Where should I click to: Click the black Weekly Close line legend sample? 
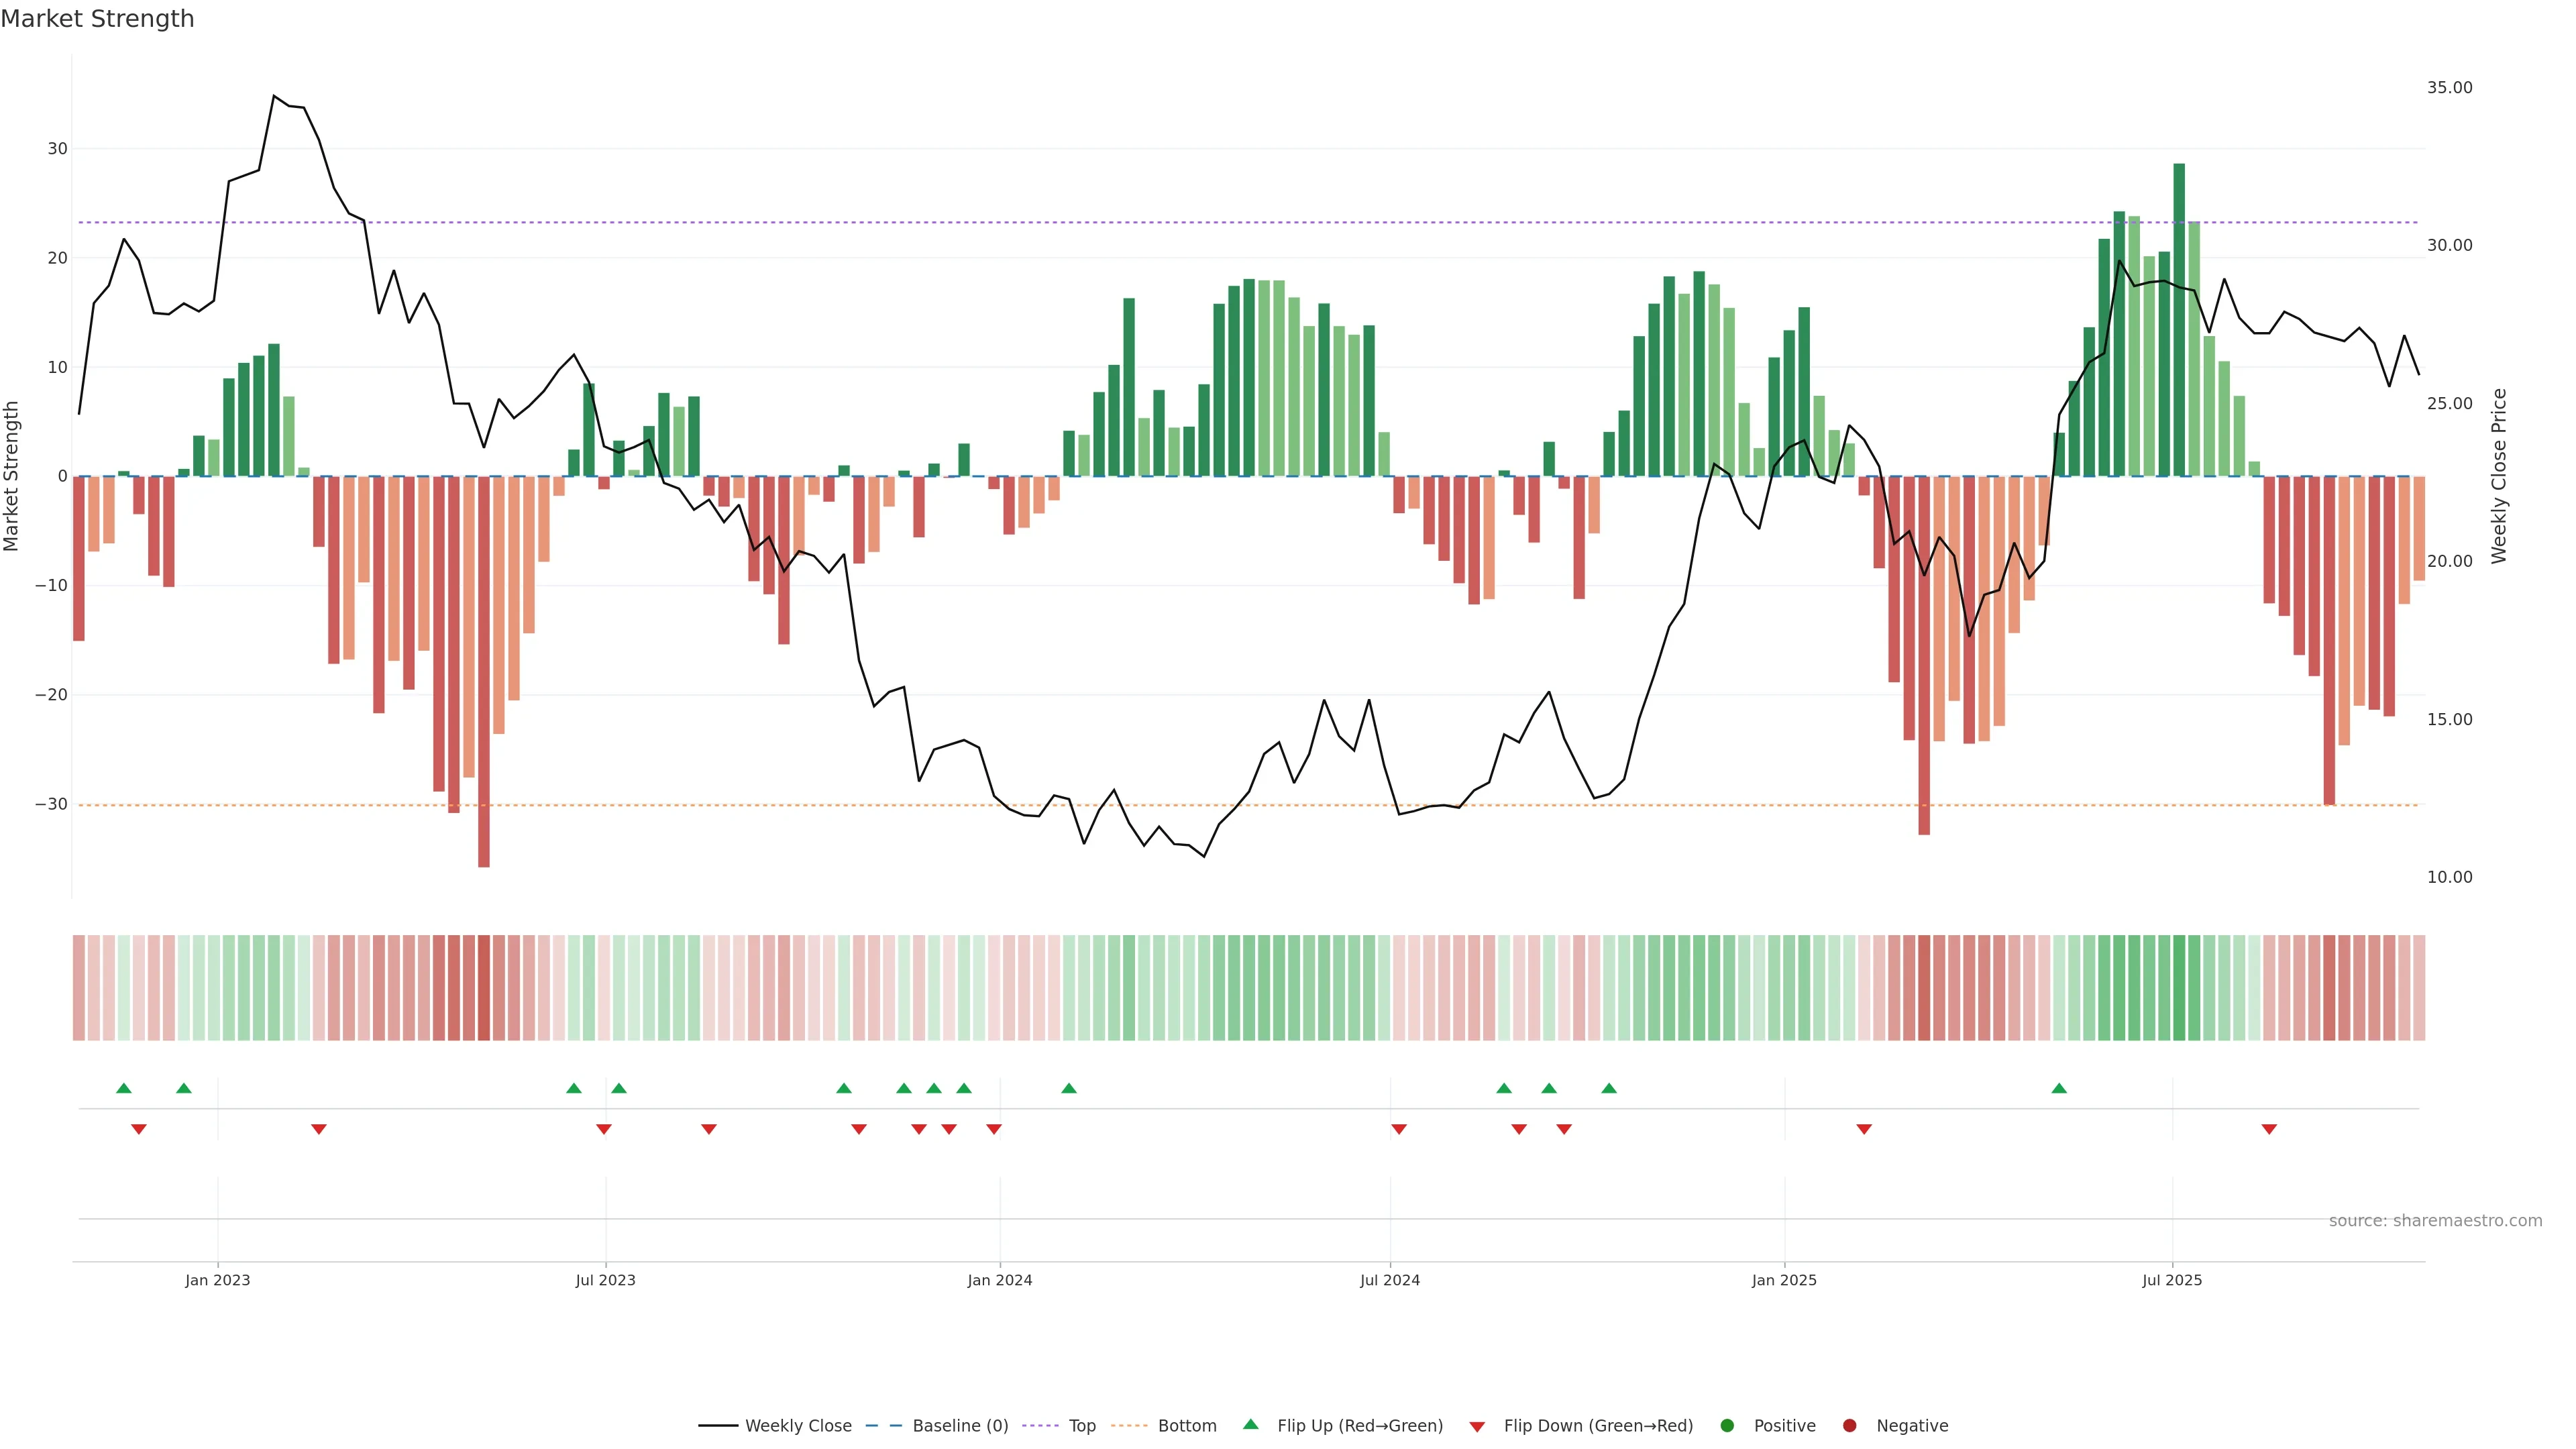[718, 1426]
